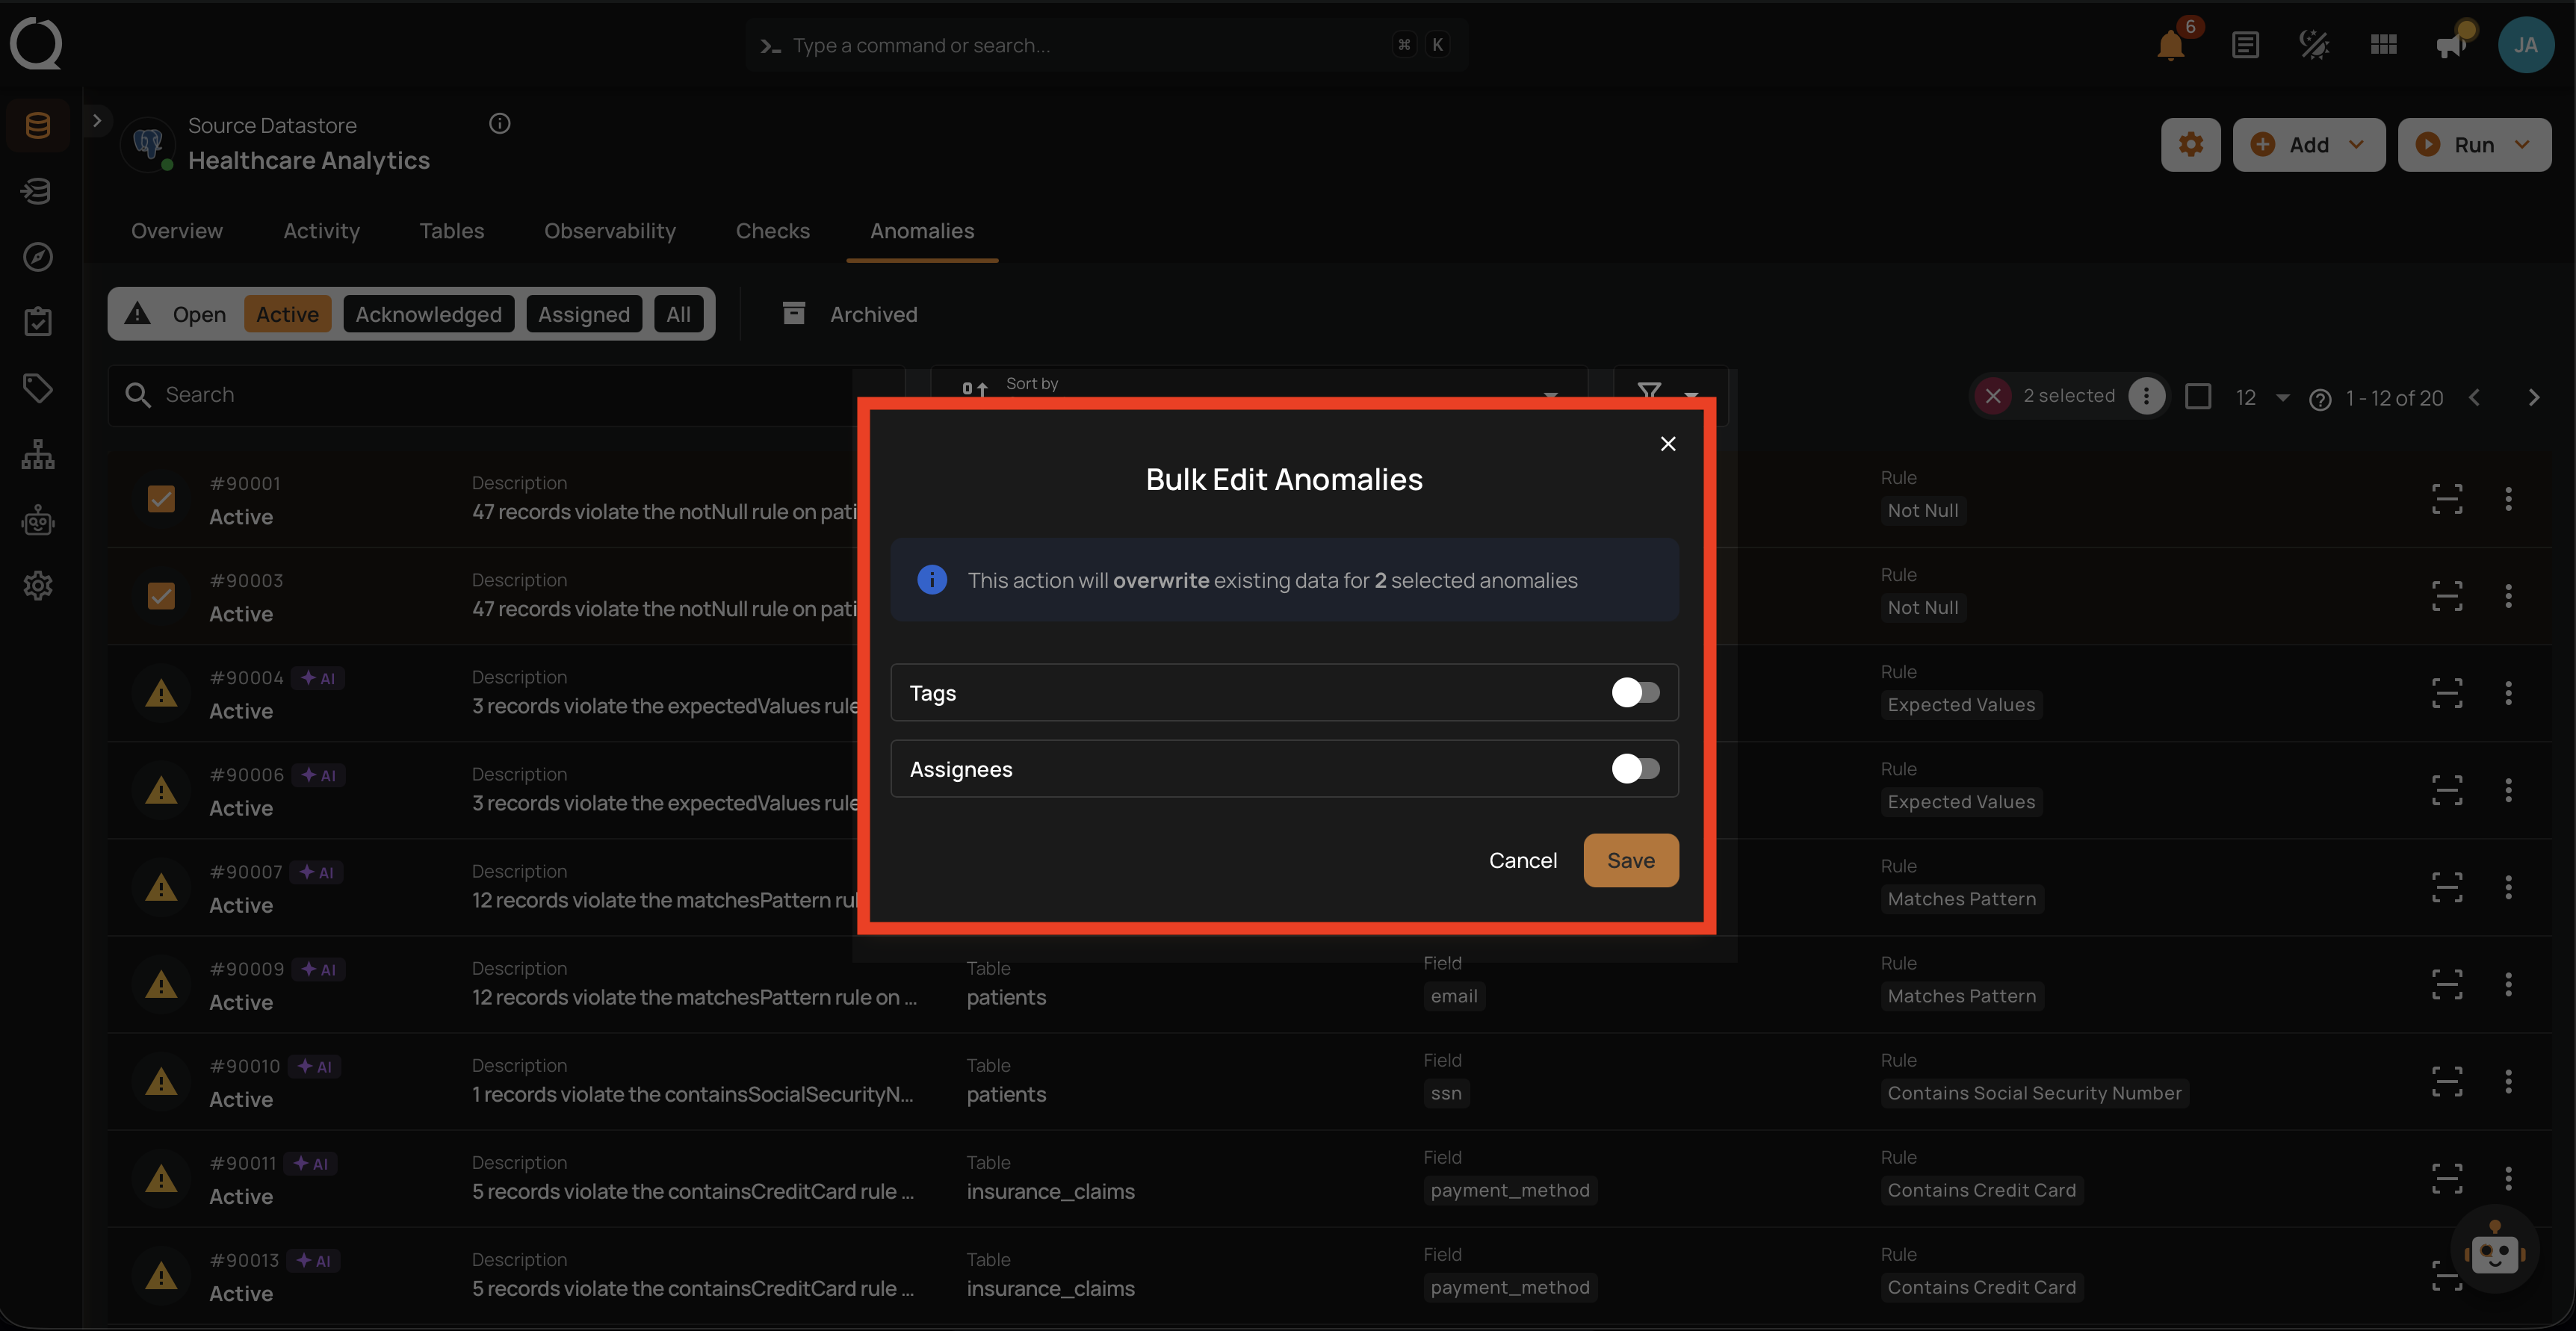2576x1331 pixels.
Task: Click the Qualytics logo
Action: coord(36,44)
